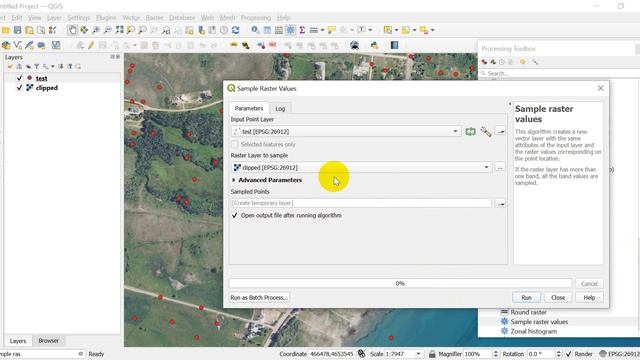
Task: Click the Coordinate field in status bar
Action: [x=331, y=354]
